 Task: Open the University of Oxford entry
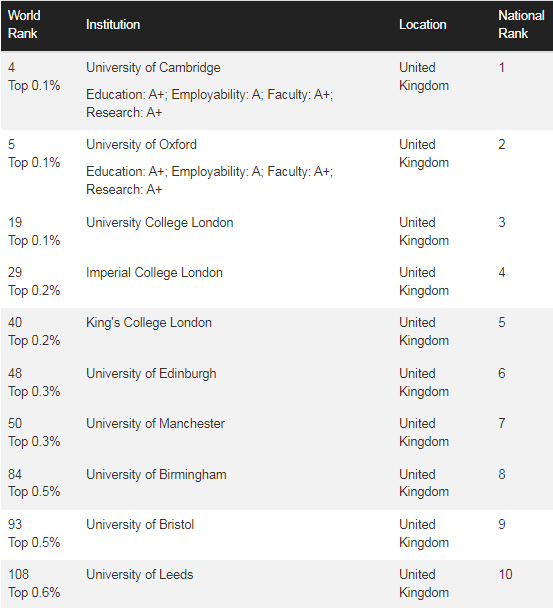[141, 145]
